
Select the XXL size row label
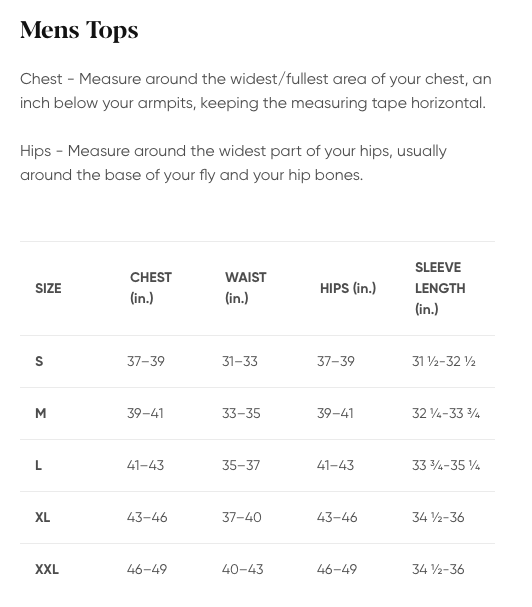pyautogui.click(x=47, y=569)
